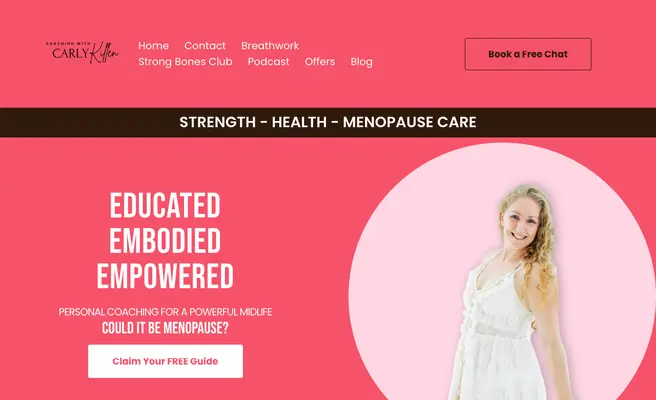656x400 pixels.
Task: Click the Personal Coaching for a Powerful Midlife text
Action: point(165,312)
